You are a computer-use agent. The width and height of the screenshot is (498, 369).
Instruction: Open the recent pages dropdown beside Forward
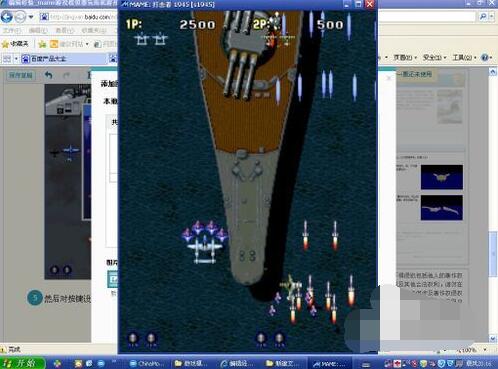[31, 17]
